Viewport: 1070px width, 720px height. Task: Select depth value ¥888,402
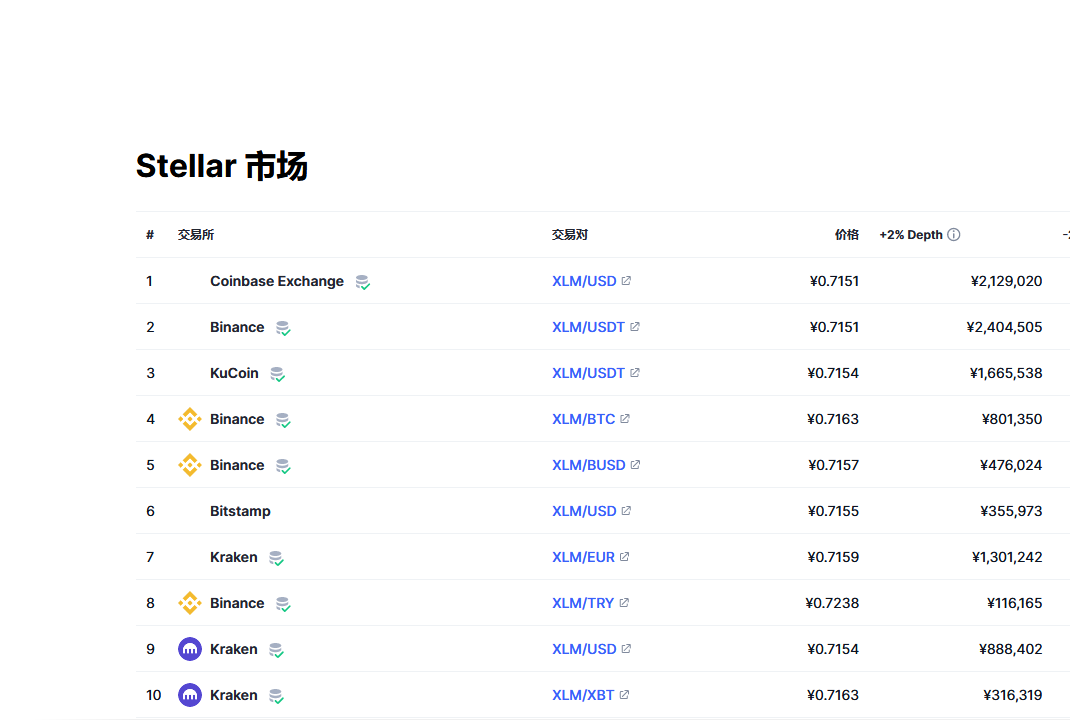click(x=1011, y=649)
